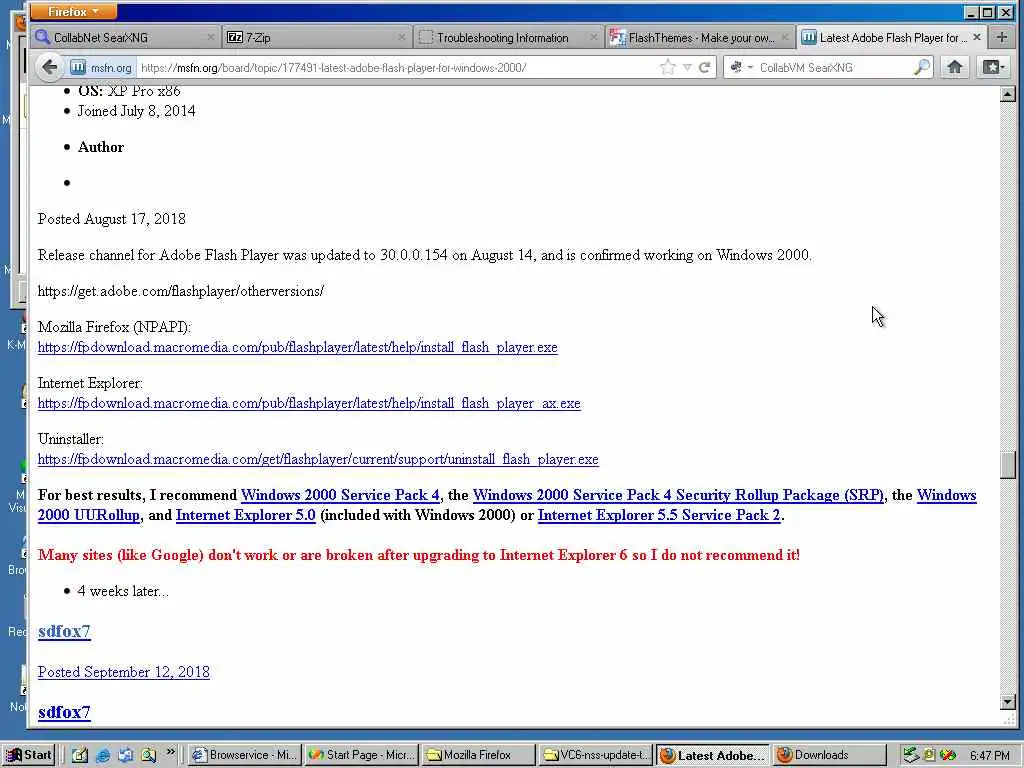Click the msfn.org site identity icon
This screenshot has height=768, width=1024.
pos(101,67)
